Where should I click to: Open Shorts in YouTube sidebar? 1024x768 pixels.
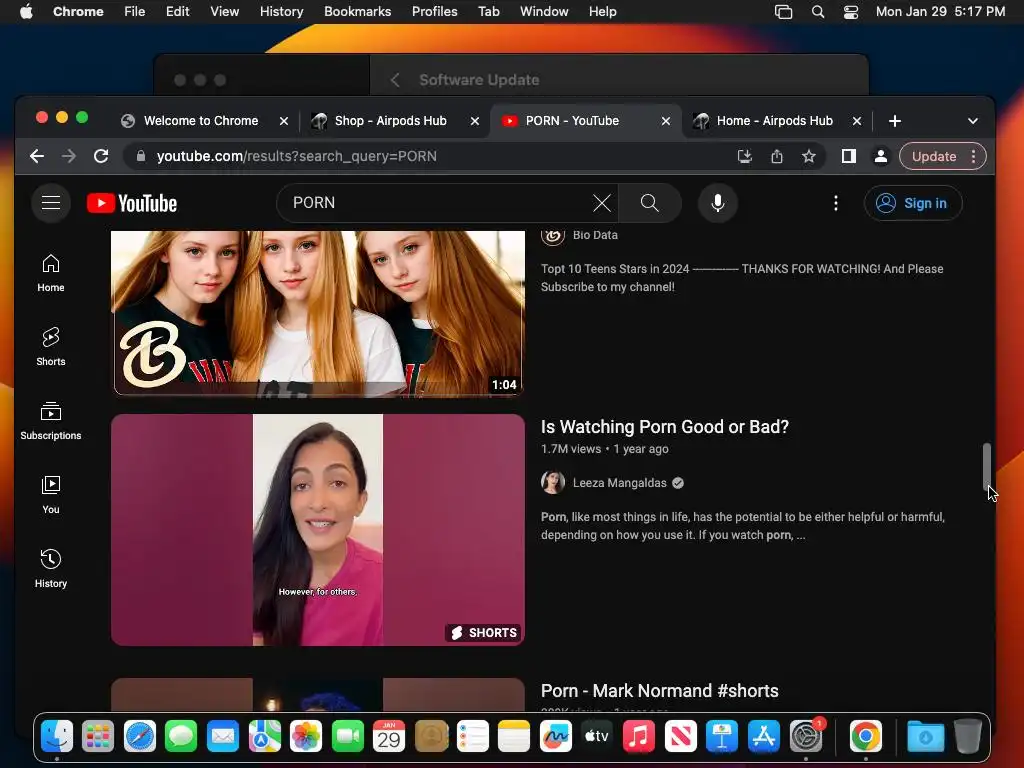(51, 347)
